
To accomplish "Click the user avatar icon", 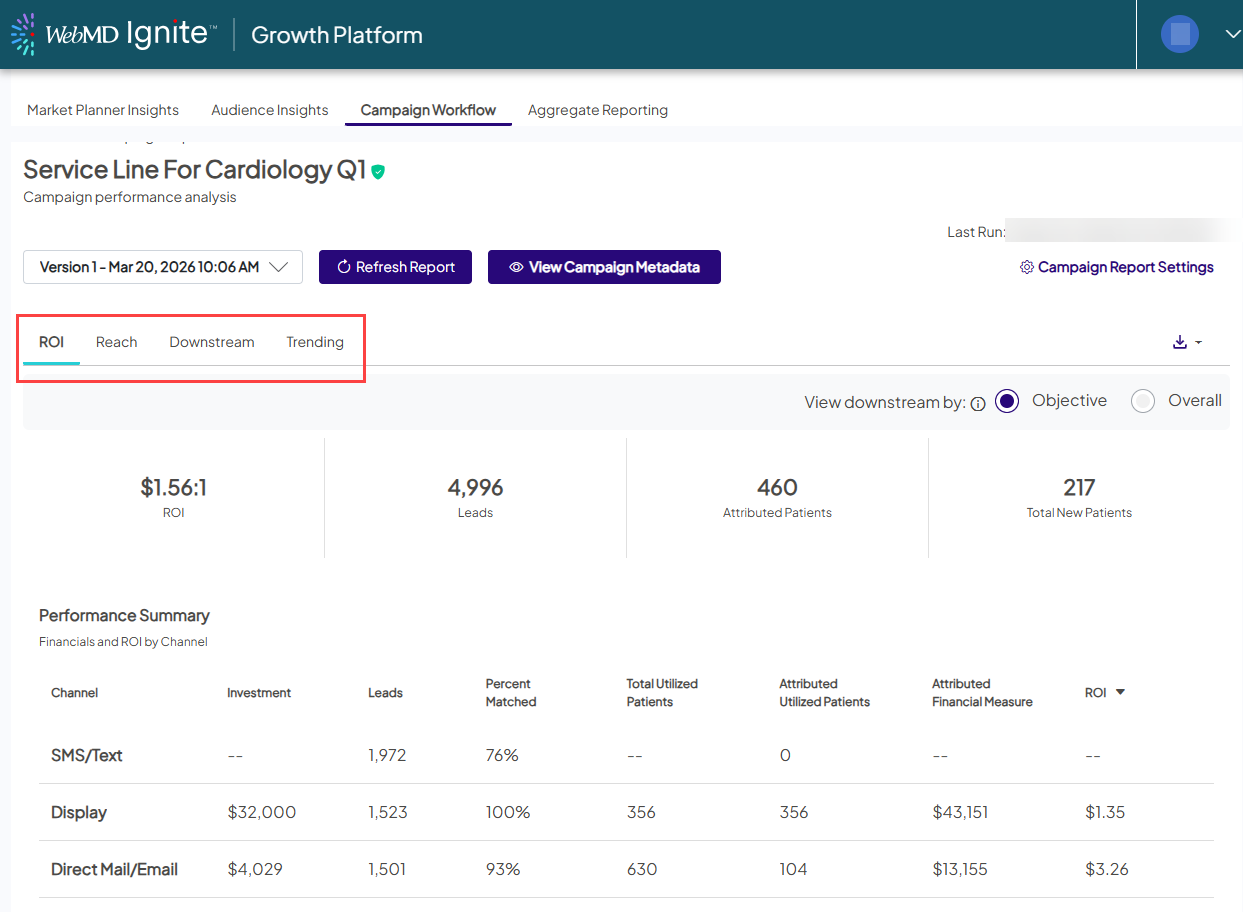I will [x=1179, y=34].
